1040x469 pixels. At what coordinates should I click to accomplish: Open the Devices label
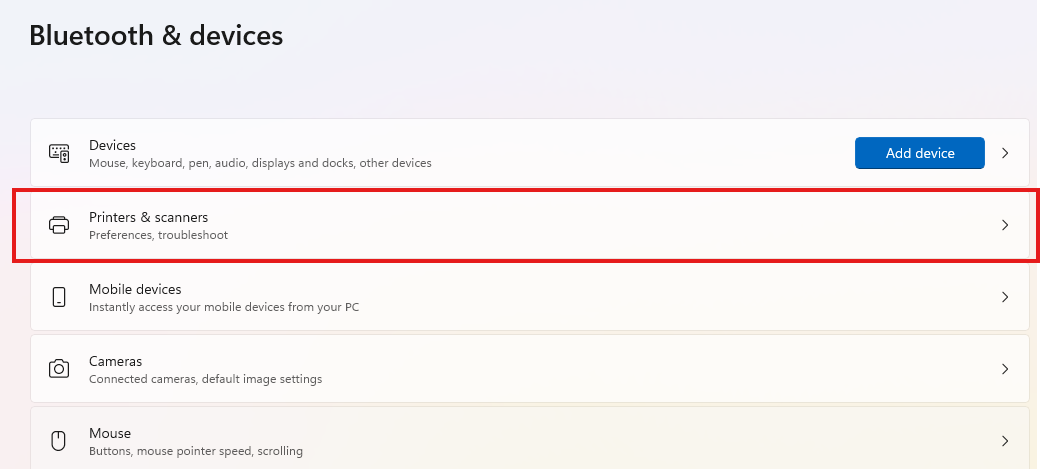point(112,145)
